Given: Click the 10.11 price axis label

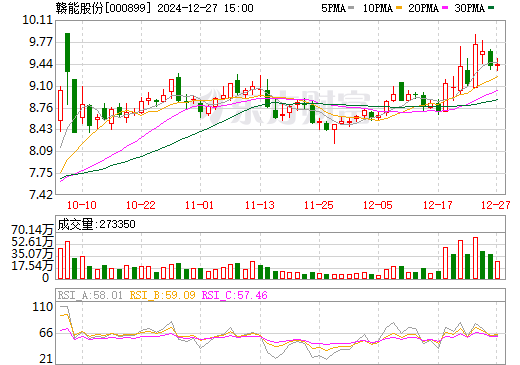Looking at the screenshot, I should tap(37, 20).
